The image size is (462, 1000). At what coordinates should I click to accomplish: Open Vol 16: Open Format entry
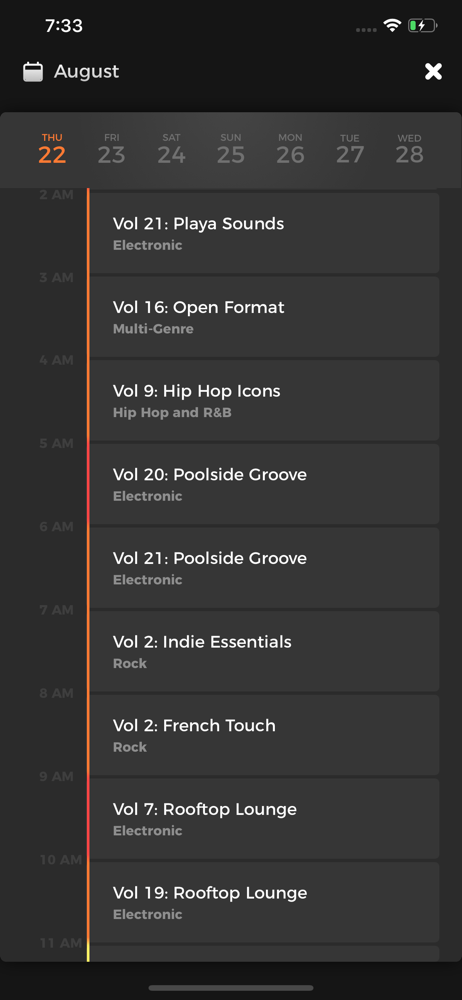(x=264, y=317)
